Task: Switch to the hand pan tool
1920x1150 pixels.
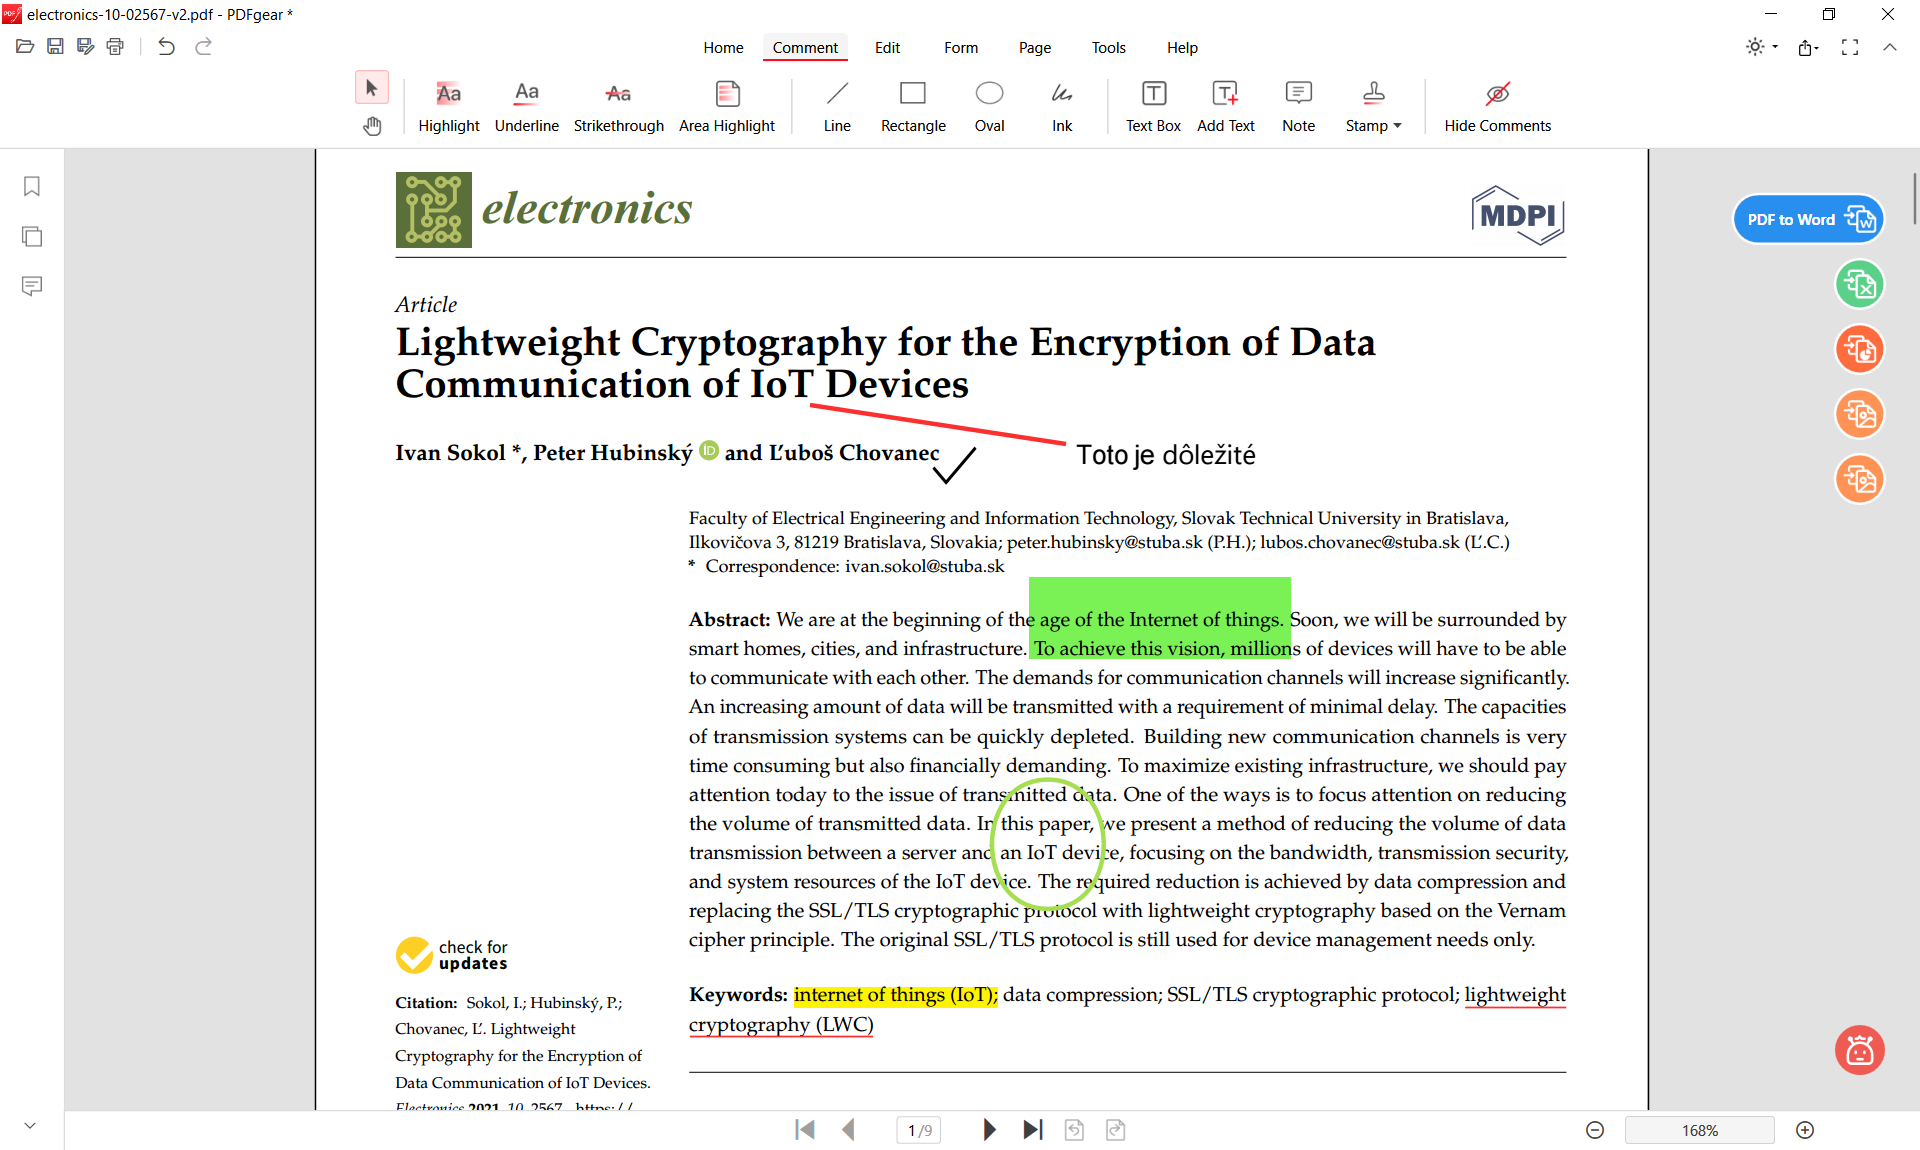Action: click(x=372, y=126)
